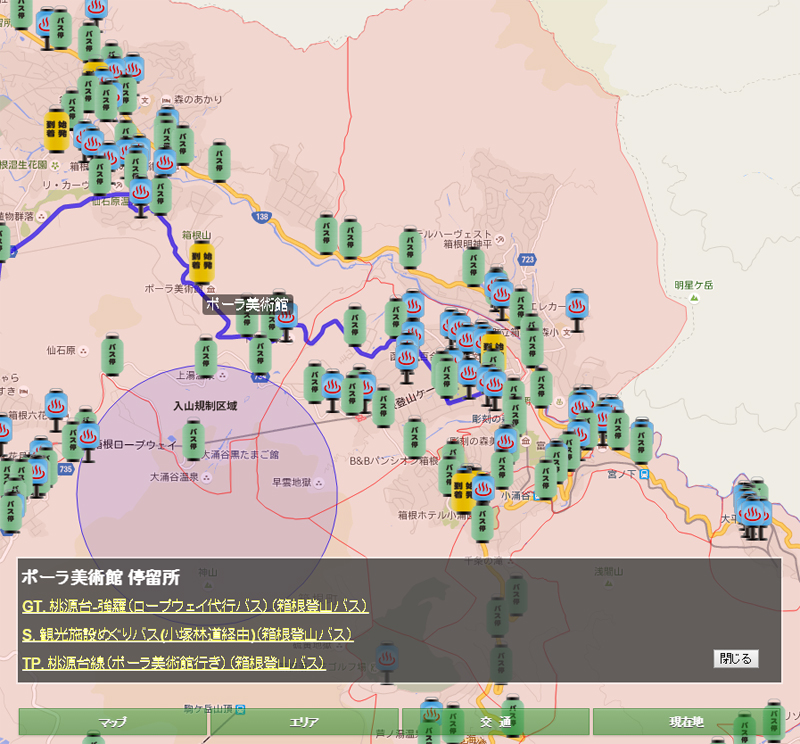Click the 明星ケ岳 mountain peak marker
This screenshot has width=800, height=744.
click(694, 299)
